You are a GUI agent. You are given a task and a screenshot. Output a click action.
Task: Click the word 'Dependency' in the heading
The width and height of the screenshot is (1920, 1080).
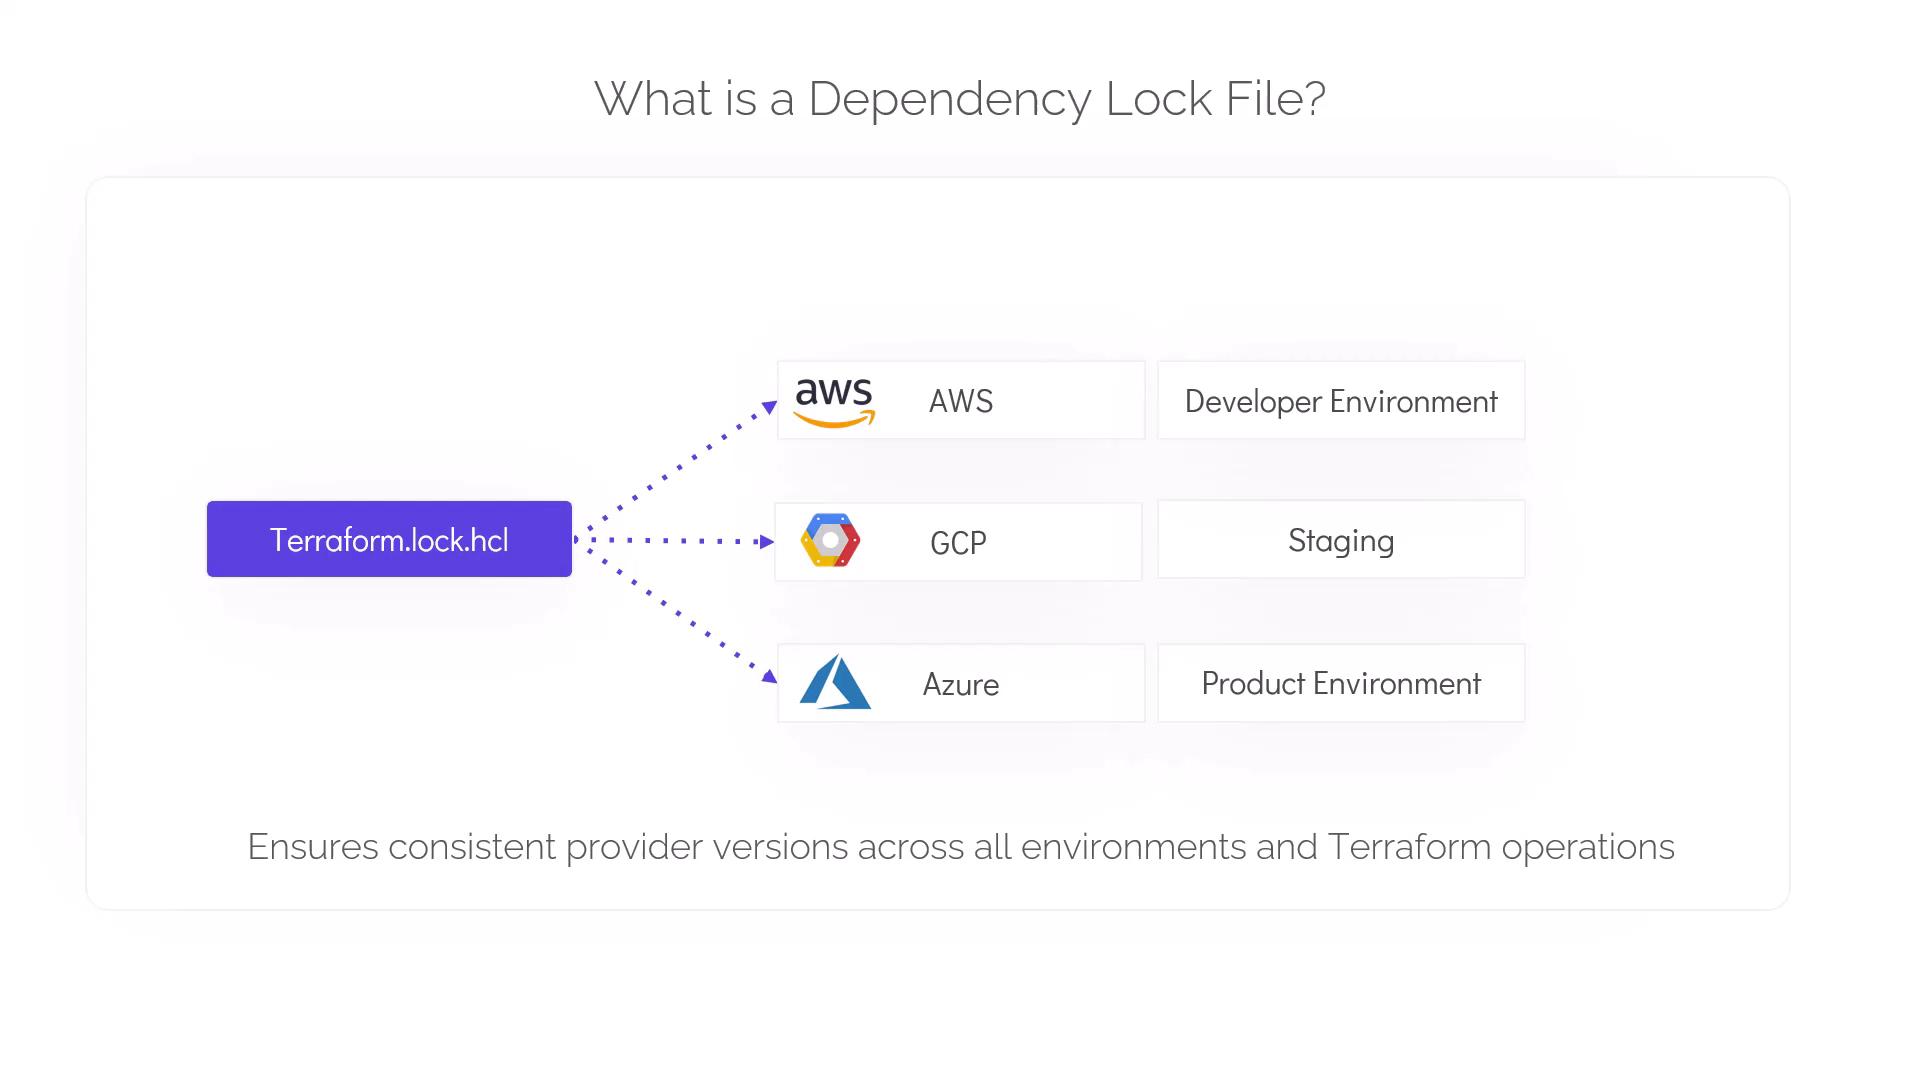pos(949,99)
